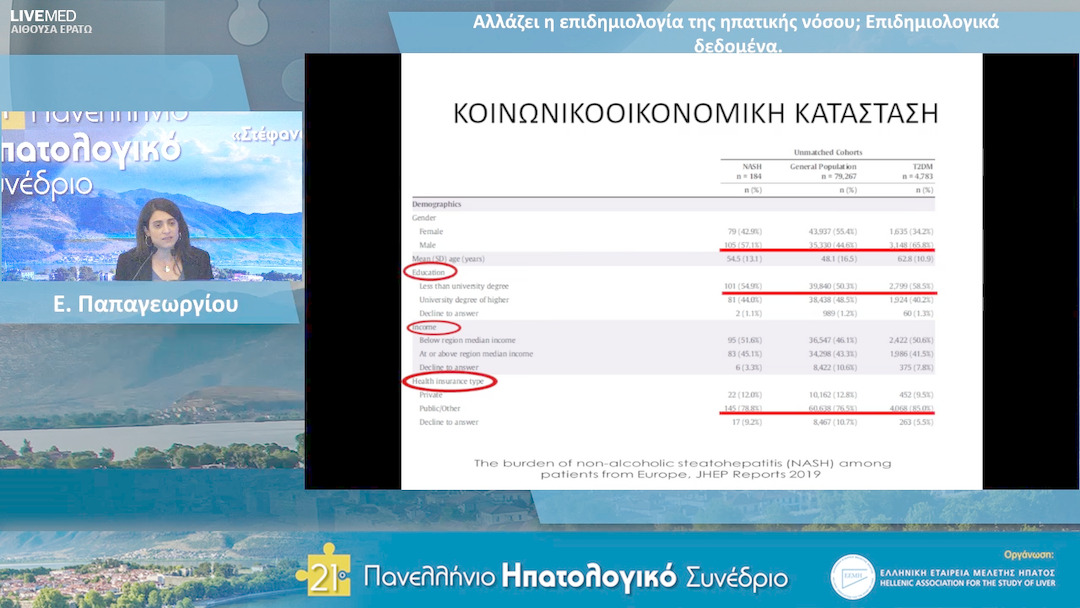
Task: Click the 'T2DM' column header
Action: pos(922,167)
